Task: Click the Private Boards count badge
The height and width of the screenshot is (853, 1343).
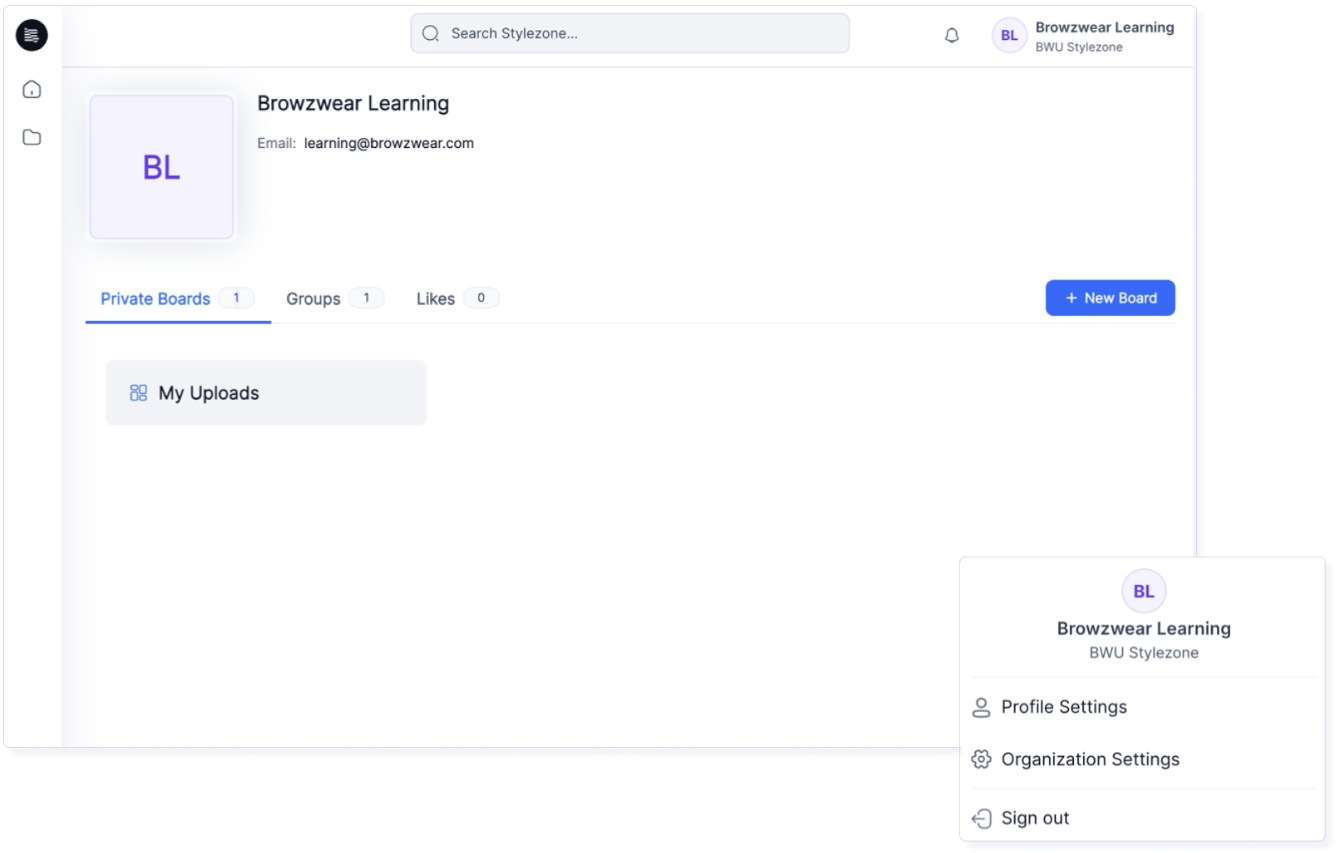Action: [x=236, y=298]
